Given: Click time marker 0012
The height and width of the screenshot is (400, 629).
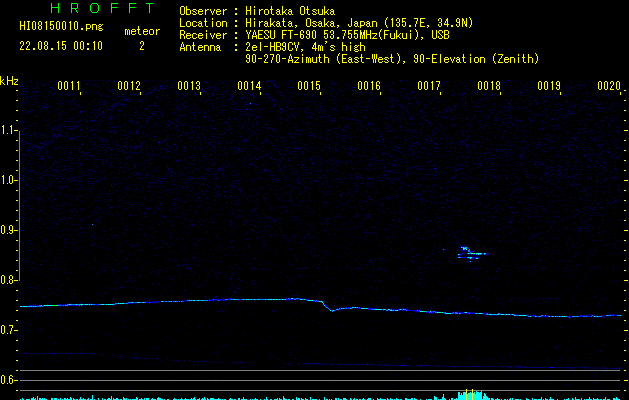Looking at the screenshot, I should tap(129, 86).
